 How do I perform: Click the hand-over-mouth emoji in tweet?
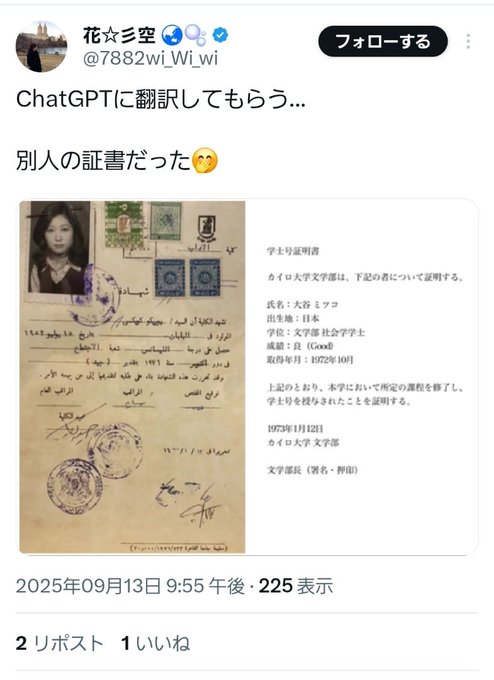(204, 161)
